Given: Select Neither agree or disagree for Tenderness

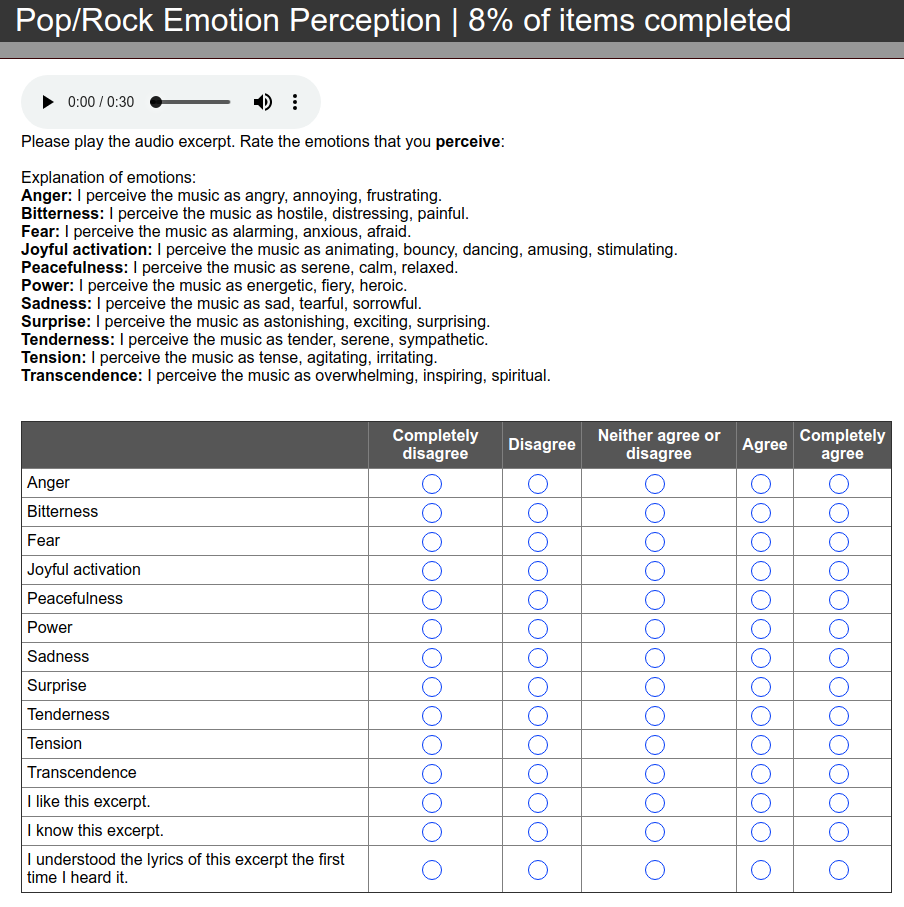Looking at the screenshot, I should (655, 716).
